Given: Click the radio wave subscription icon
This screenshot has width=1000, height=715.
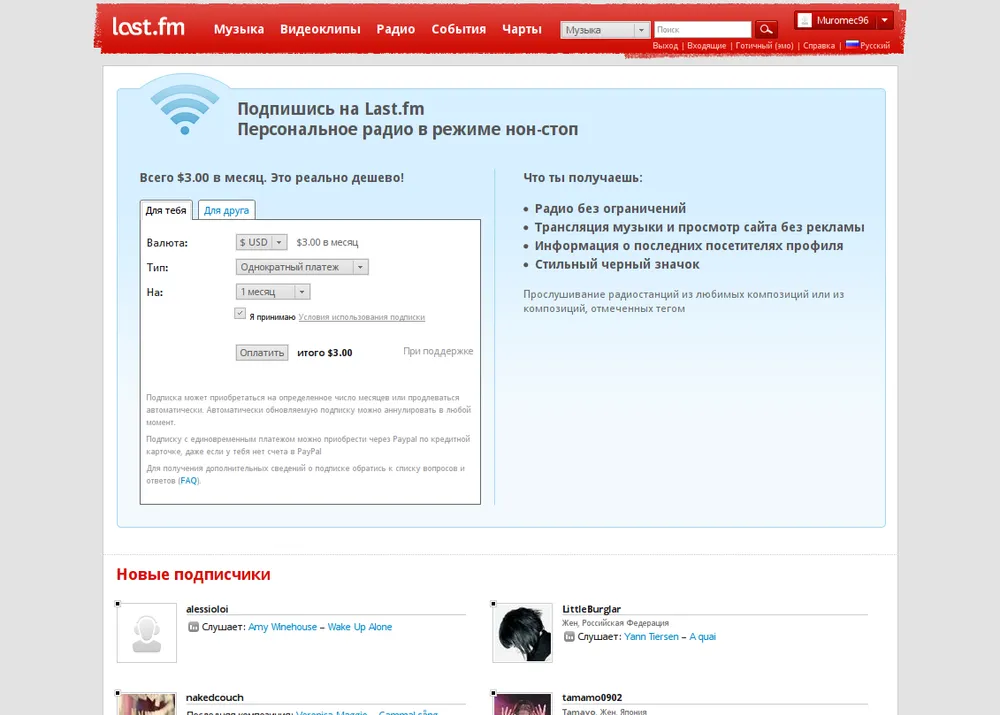Looking at the screenshot, I should tap(185, 110).
